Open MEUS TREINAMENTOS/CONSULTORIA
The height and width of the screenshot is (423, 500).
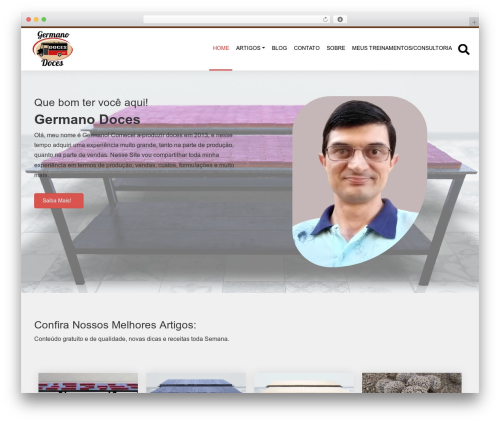(x=402, y=48)
